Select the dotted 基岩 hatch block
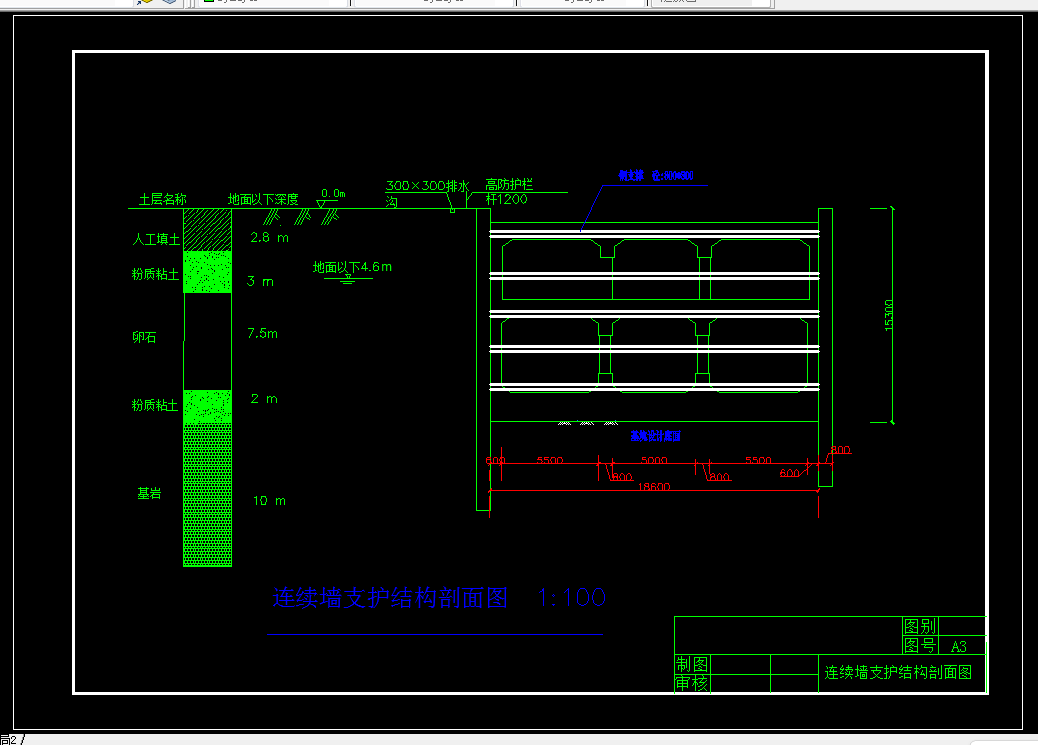The image size is (1038, 745). (207, 495)
